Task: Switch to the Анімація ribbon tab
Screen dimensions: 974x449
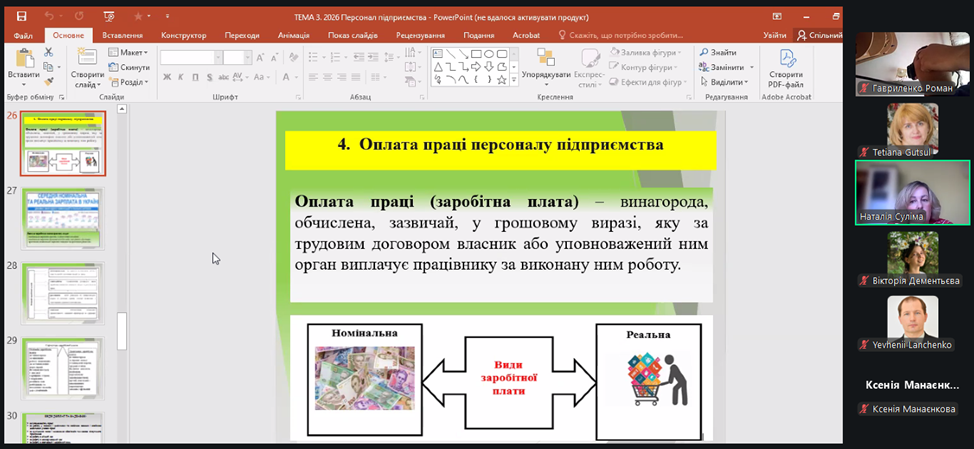Action: 296,36
